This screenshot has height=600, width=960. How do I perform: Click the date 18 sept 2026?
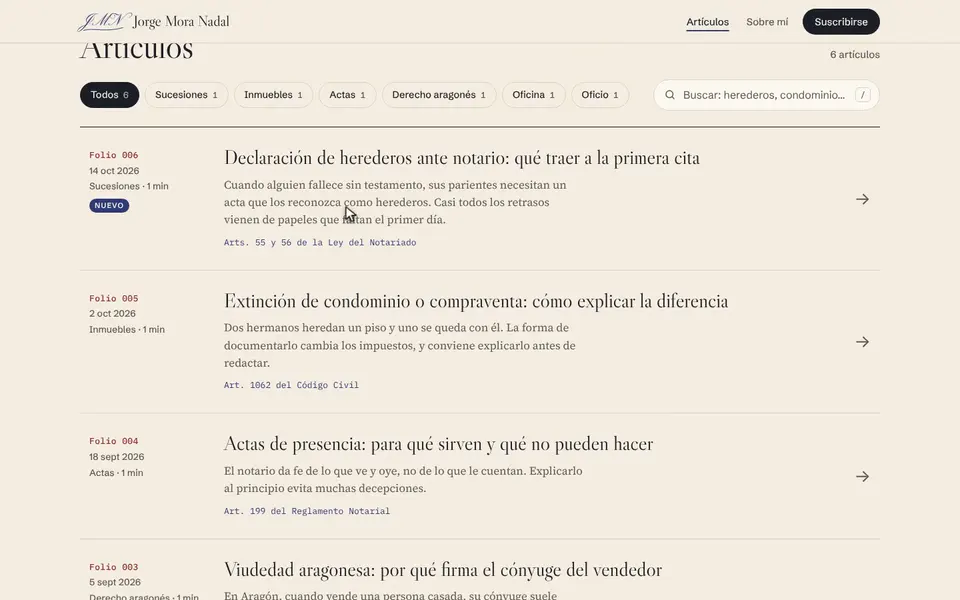point(116,457)
